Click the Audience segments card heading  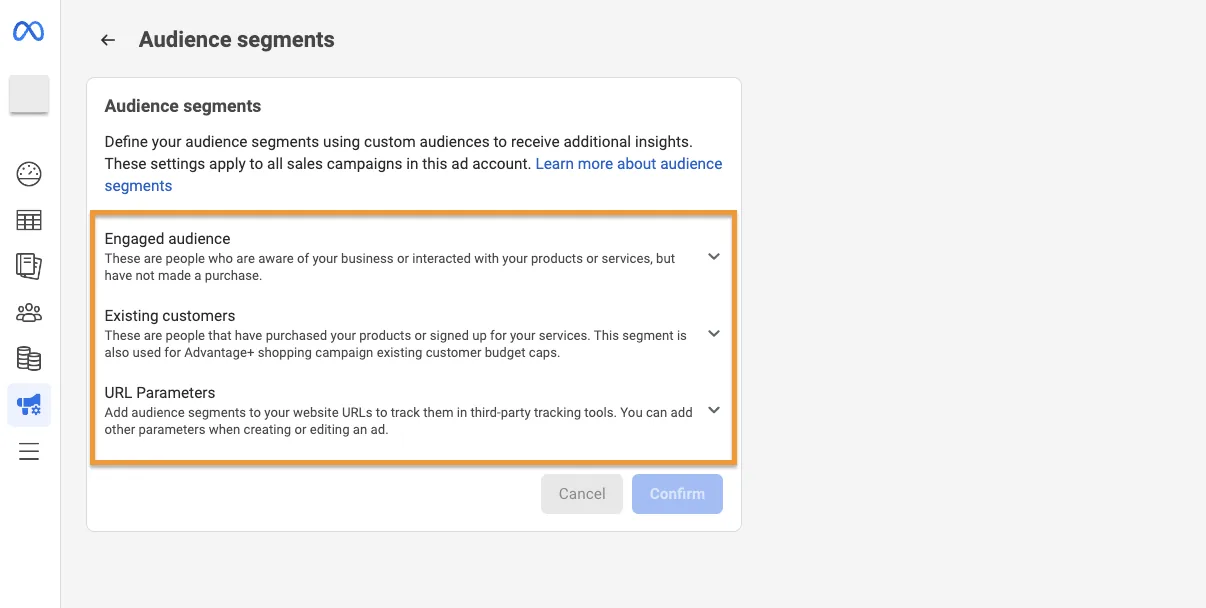coord(183,106)
